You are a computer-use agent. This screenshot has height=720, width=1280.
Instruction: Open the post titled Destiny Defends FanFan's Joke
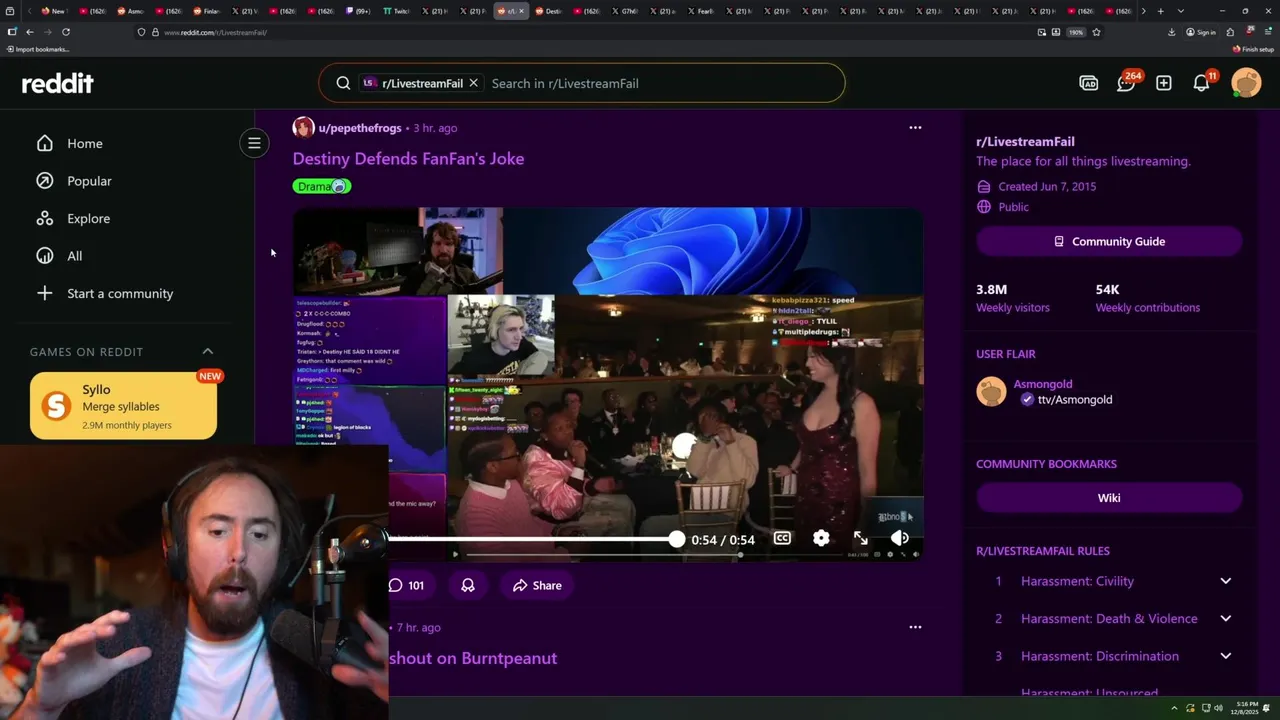[x=408, y=158]
